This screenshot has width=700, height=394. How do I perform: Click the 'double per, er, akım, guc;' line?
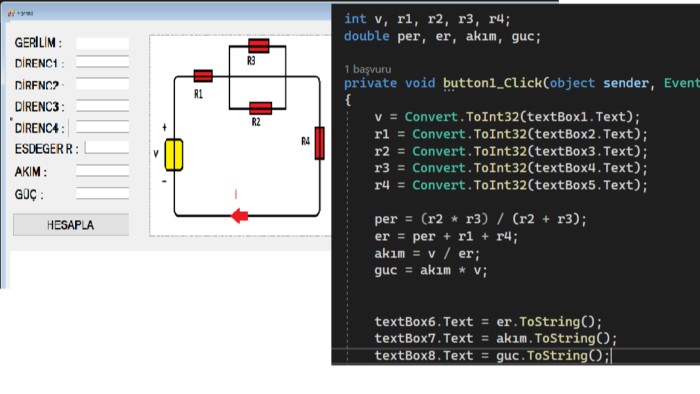(442, 36)
